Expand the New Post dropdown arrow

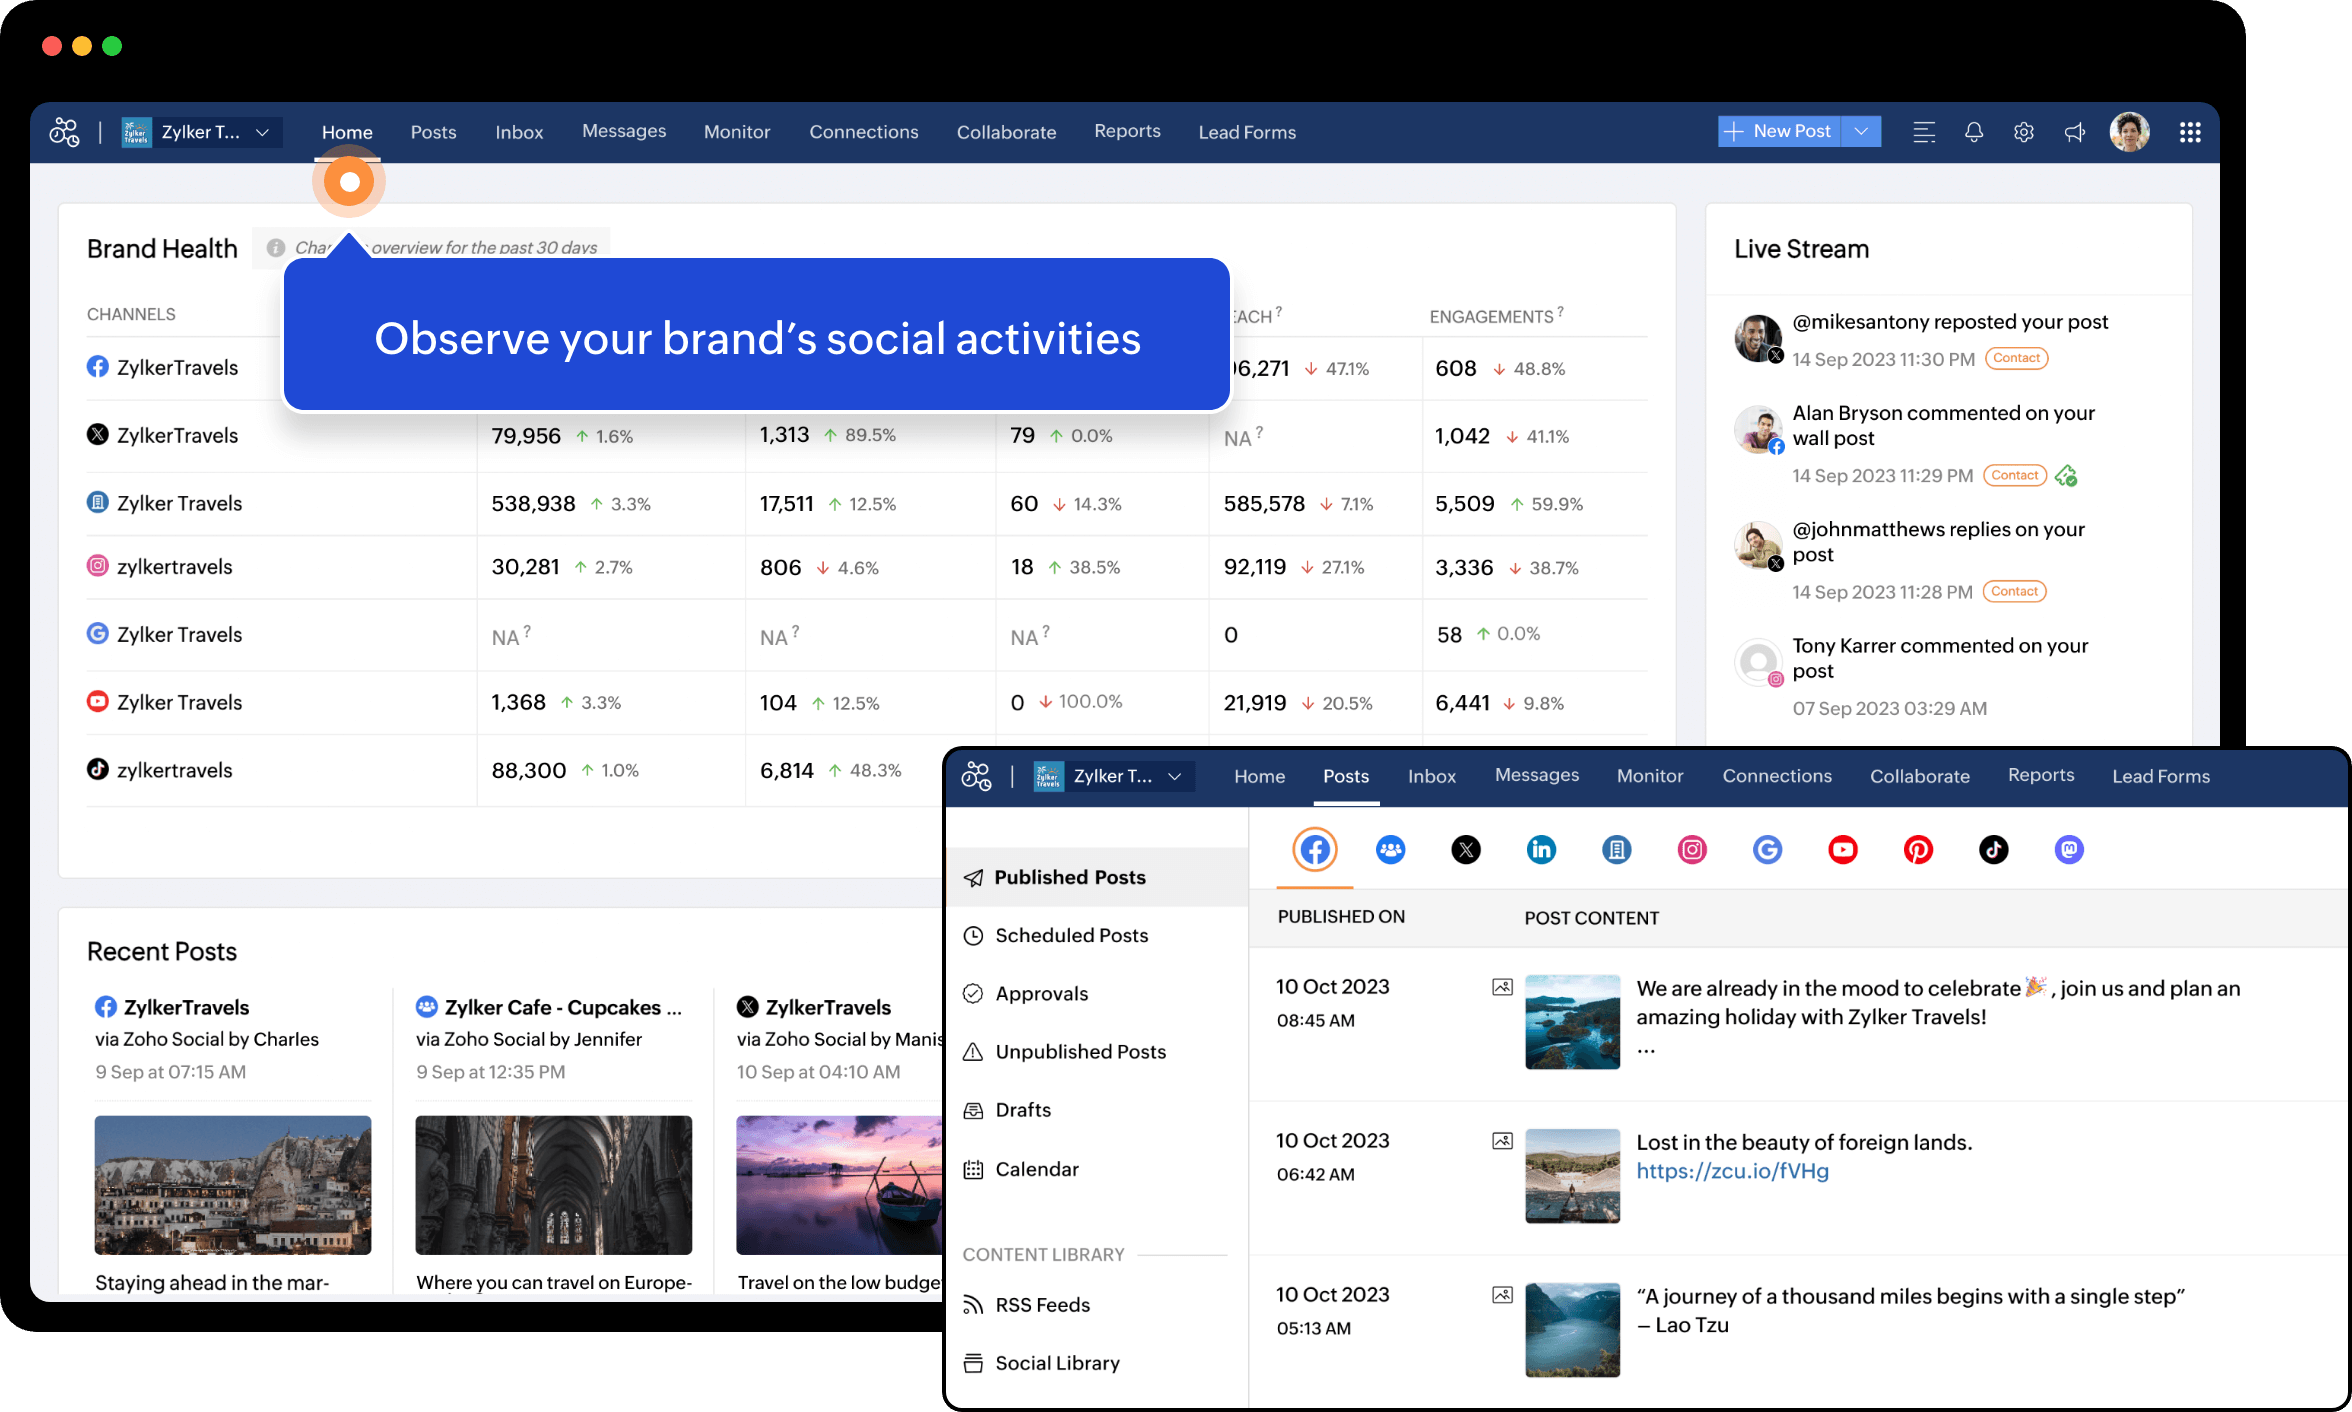pyautogui.click(x=1861, y=131)
